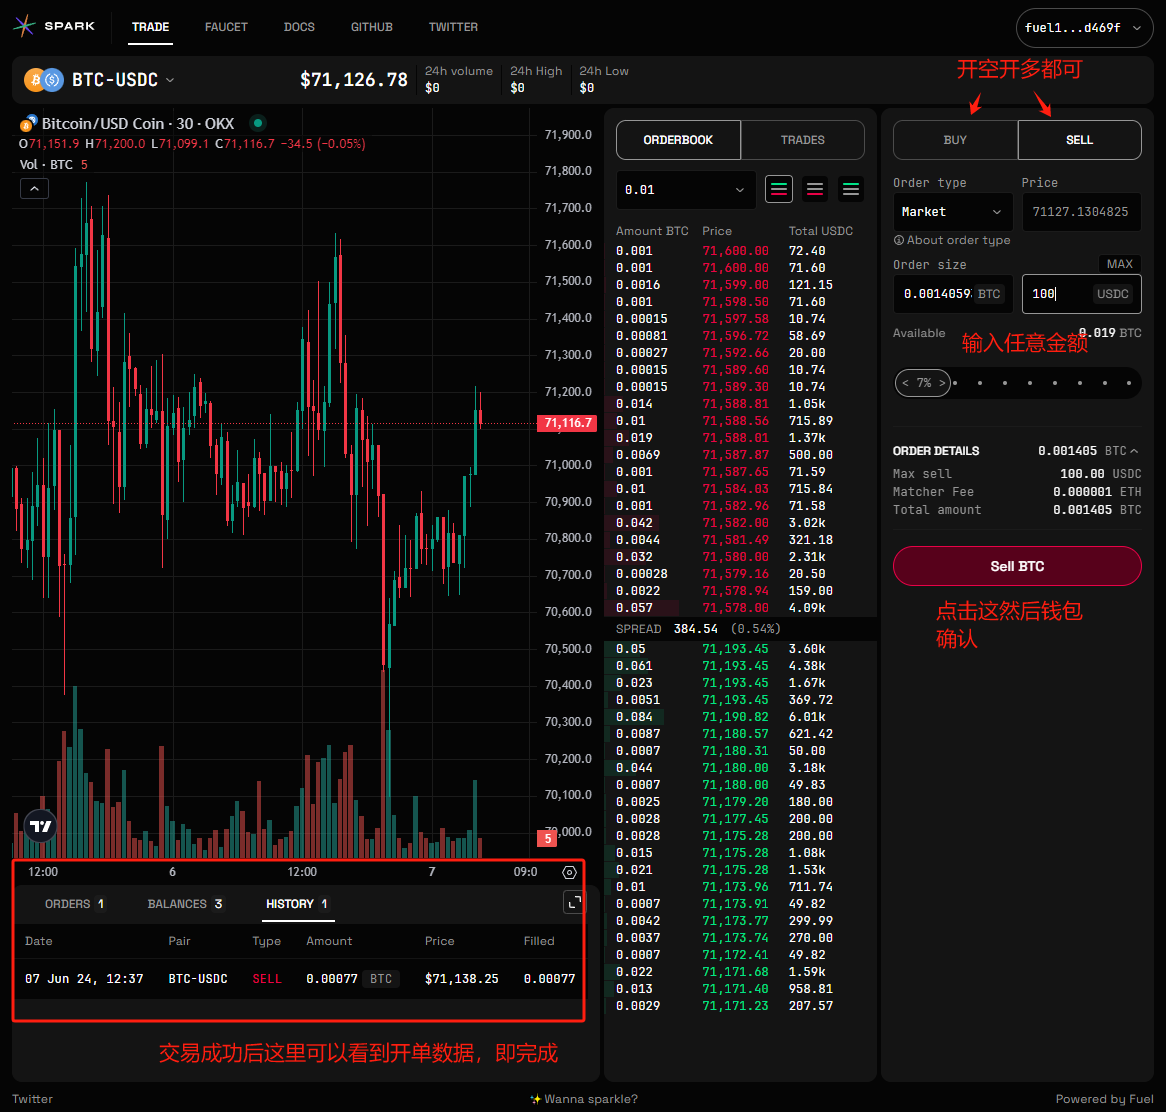
Task: Maximize the orders panel with the expand icon
Action: [574, 903]
